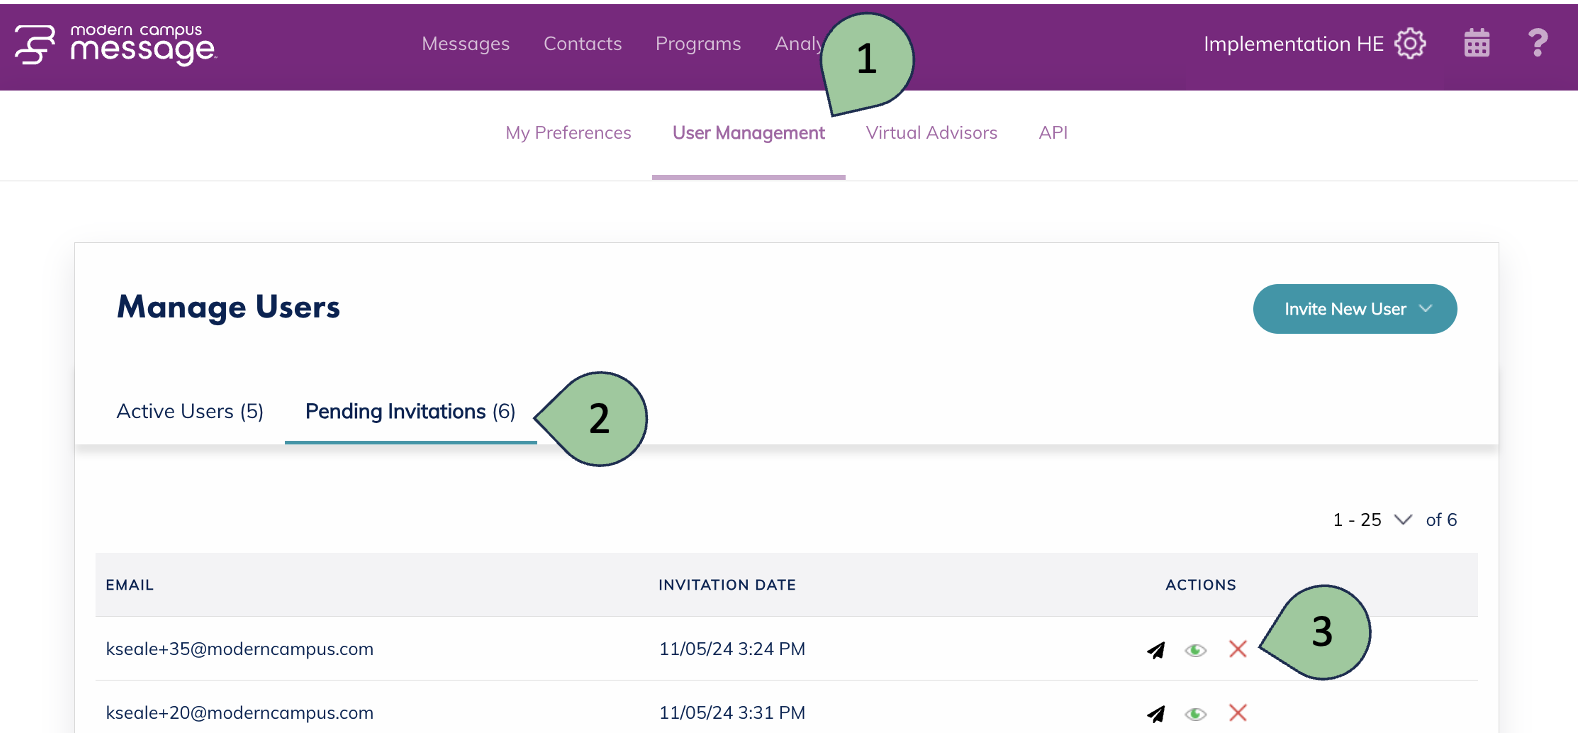The width and height of the screenshot is (1578, 736).
Task: Expand the Invite New User dropdown
Action: 1354,309
